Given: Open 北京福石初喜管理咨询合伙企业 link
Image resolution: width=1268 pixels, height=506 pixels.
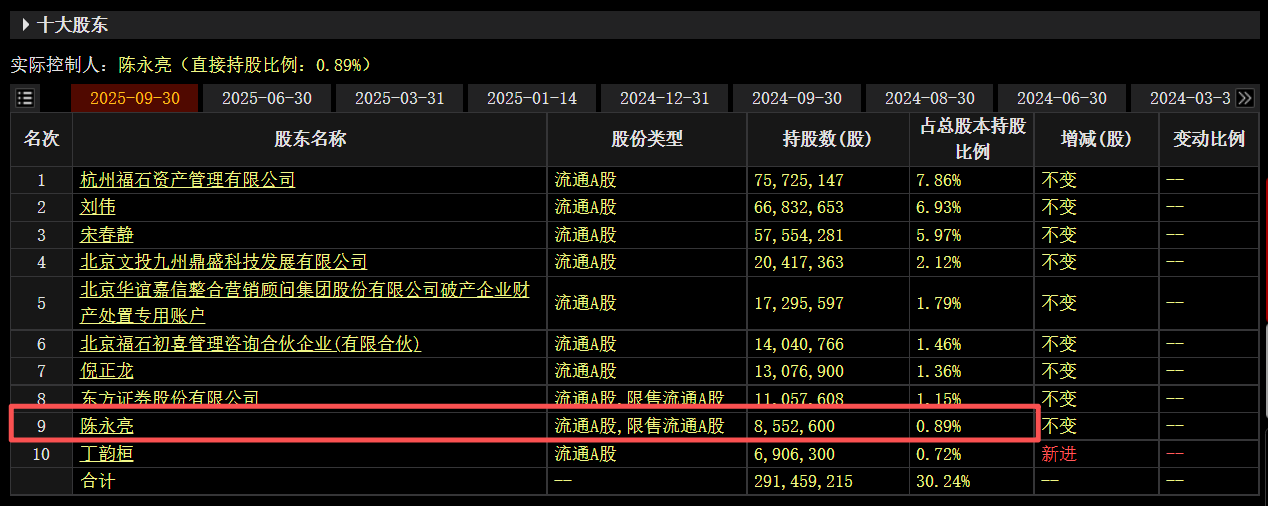Looking at the screenshot, I should 250,344.
